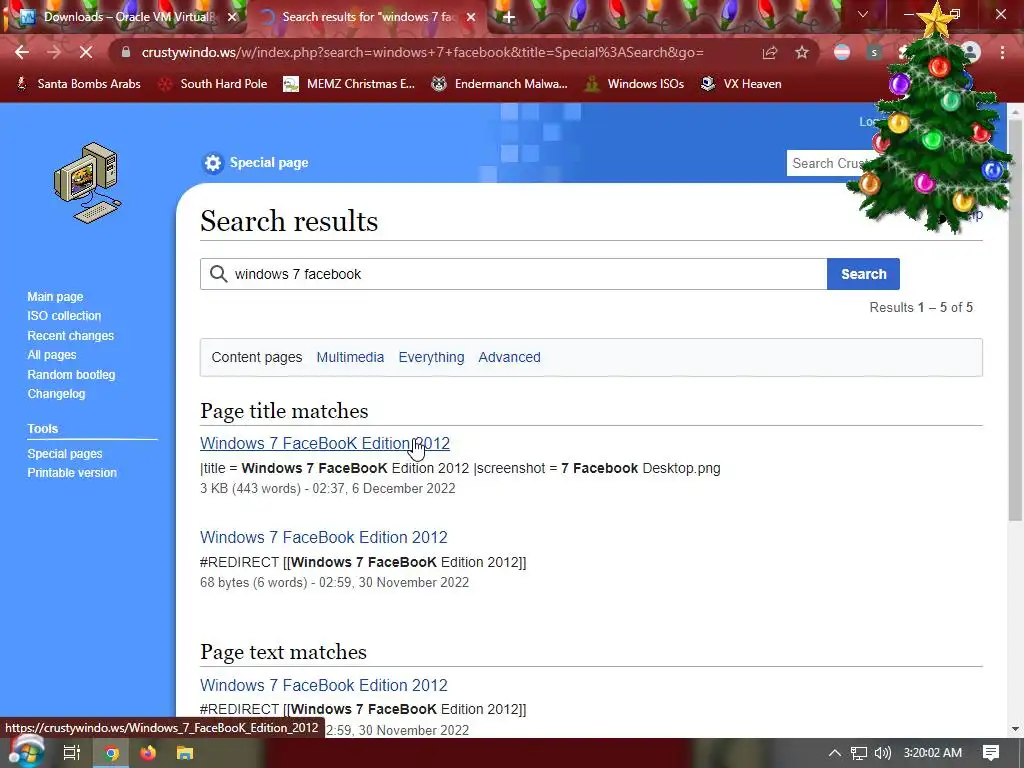Open Chrome's three-dot menu

click(1002, 52)
